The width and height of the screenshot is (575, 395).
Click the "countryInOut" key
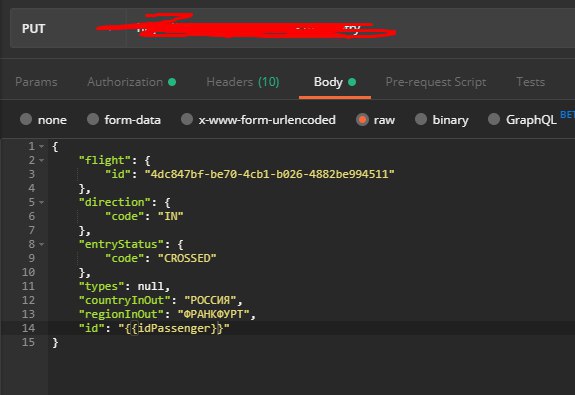click(x=124, y=300)
